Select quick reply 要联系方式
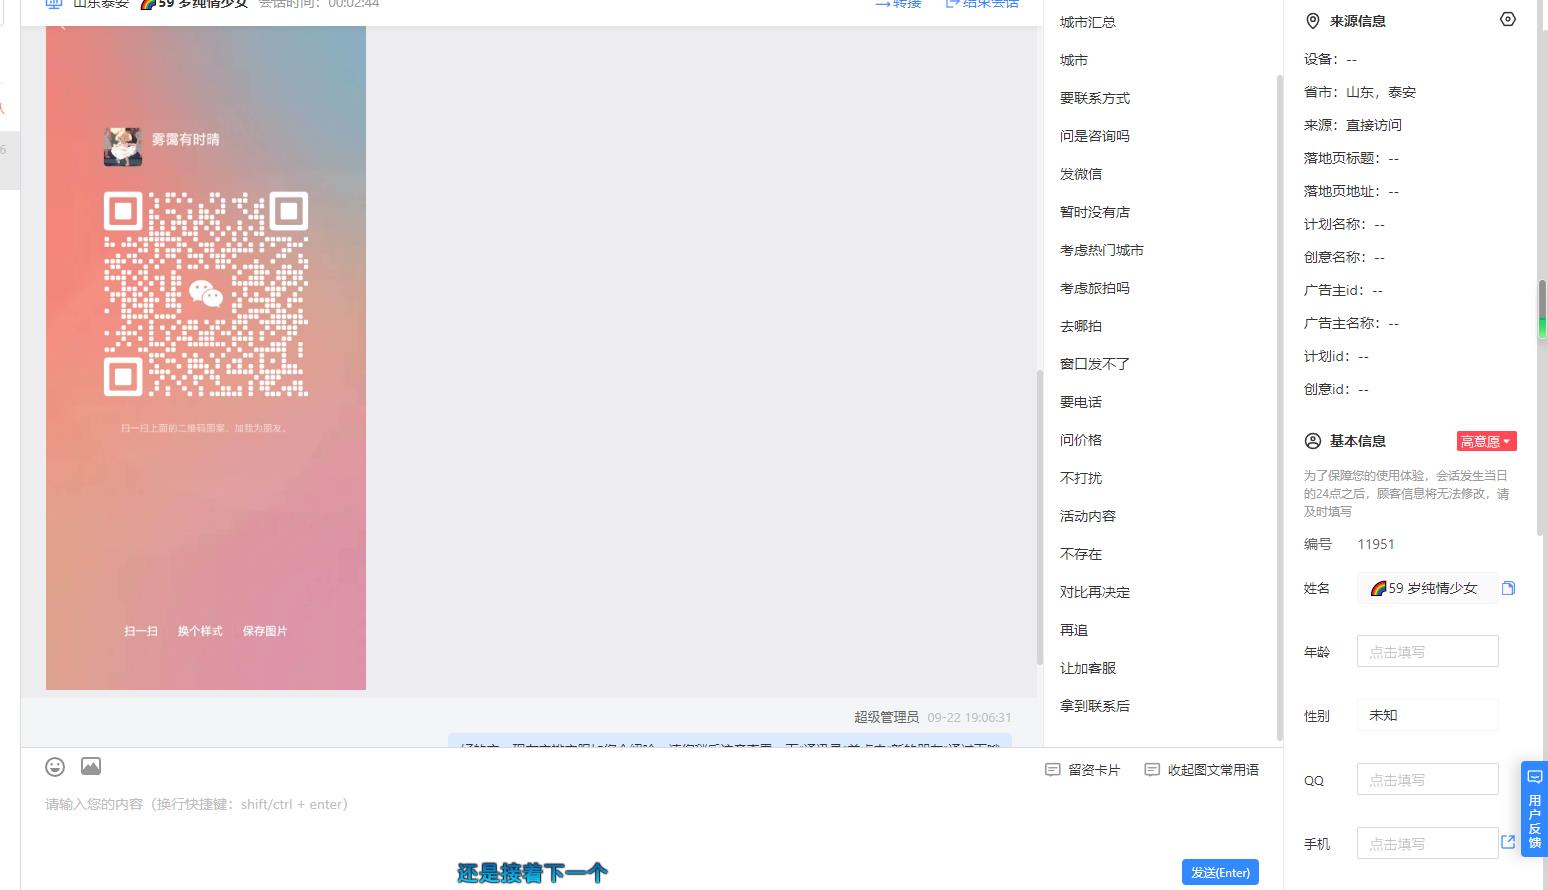The width and height of the screenshot is (1548, 890). (1095, 98)
